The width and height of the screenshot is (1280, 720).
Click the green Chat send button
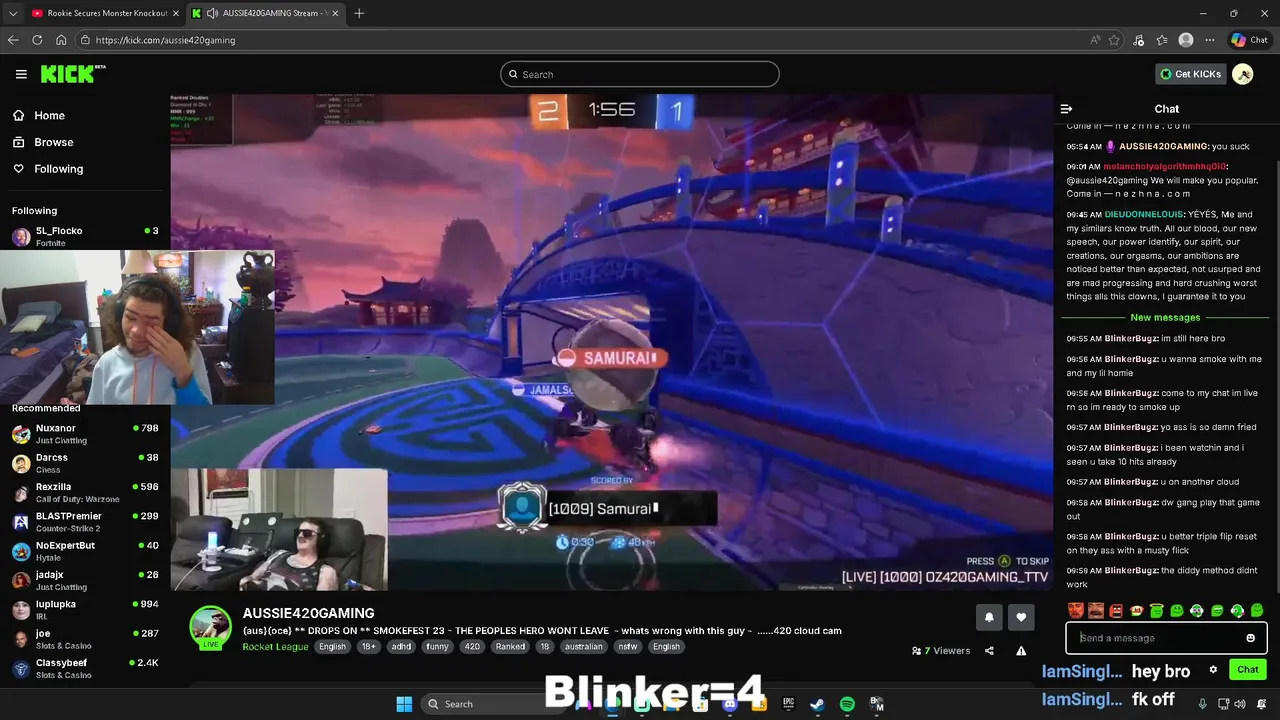1247,670
